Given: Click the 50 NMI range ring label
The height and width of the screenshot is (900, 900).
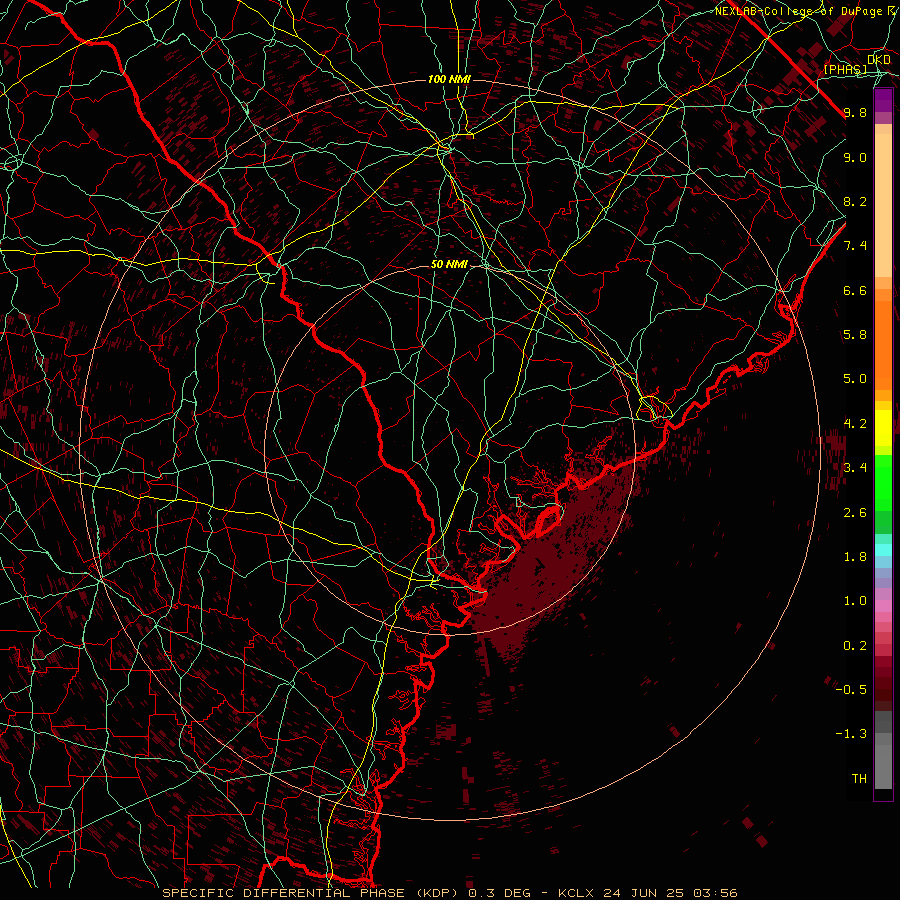Looking at the screenshot, I should click(449, 265).
